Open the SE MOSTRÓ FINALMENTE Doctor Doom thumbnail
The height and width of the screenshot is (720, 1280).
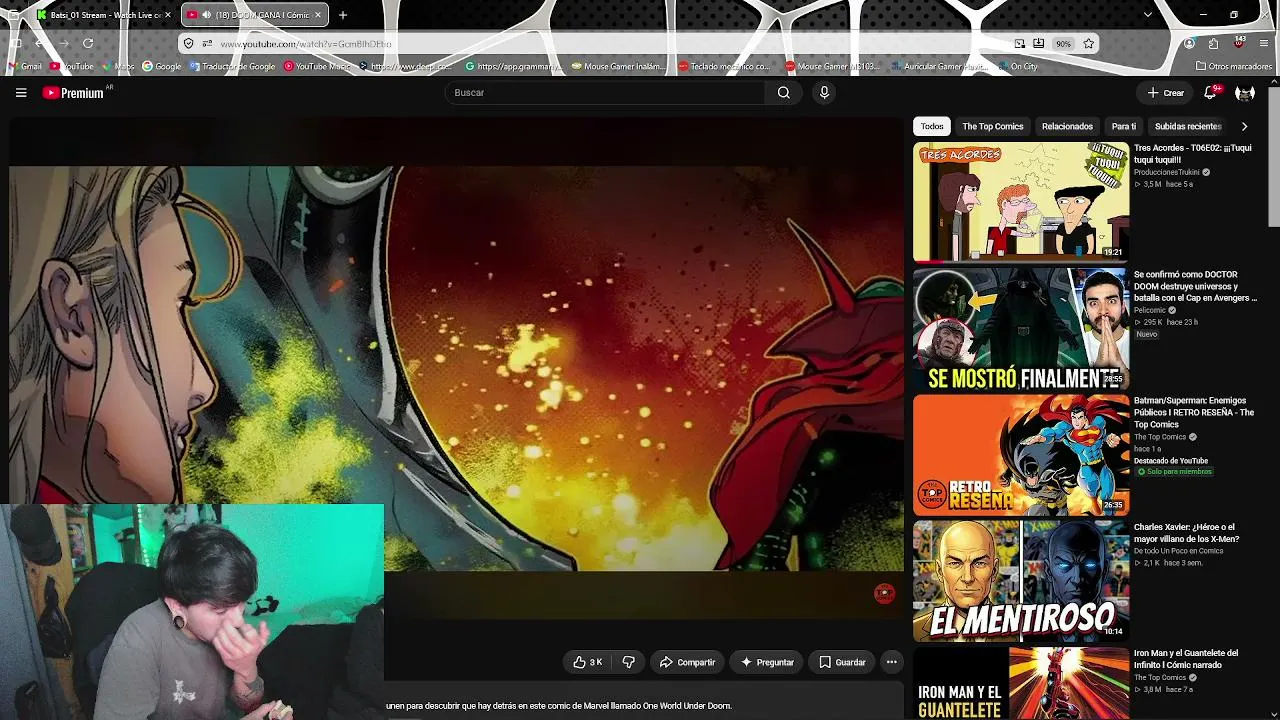[x=1021, y=329]
